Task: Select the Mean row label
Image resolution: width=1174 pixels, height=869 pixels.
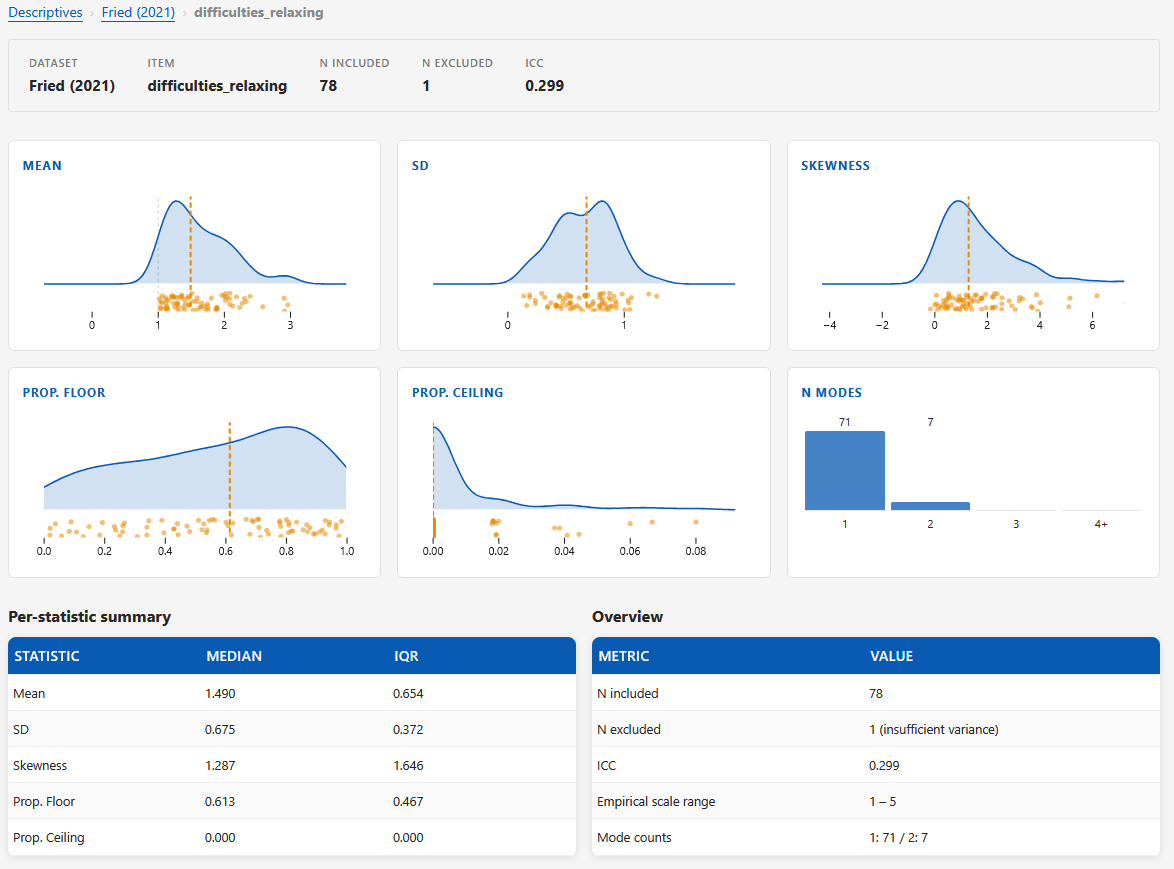Action: click(x=29, y=694)
